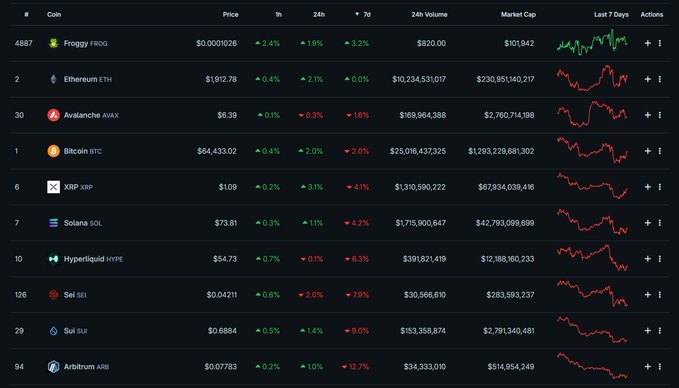
Task: Click the Bitcoin coin logo
Action: tap(53, 151)
